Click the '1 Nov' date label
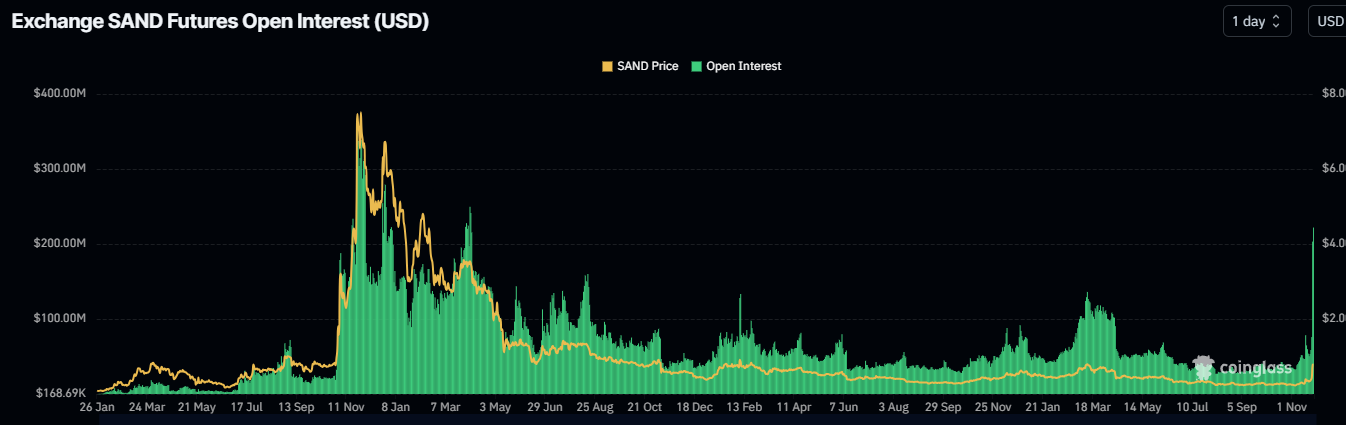 click(x=1293, y=408)
